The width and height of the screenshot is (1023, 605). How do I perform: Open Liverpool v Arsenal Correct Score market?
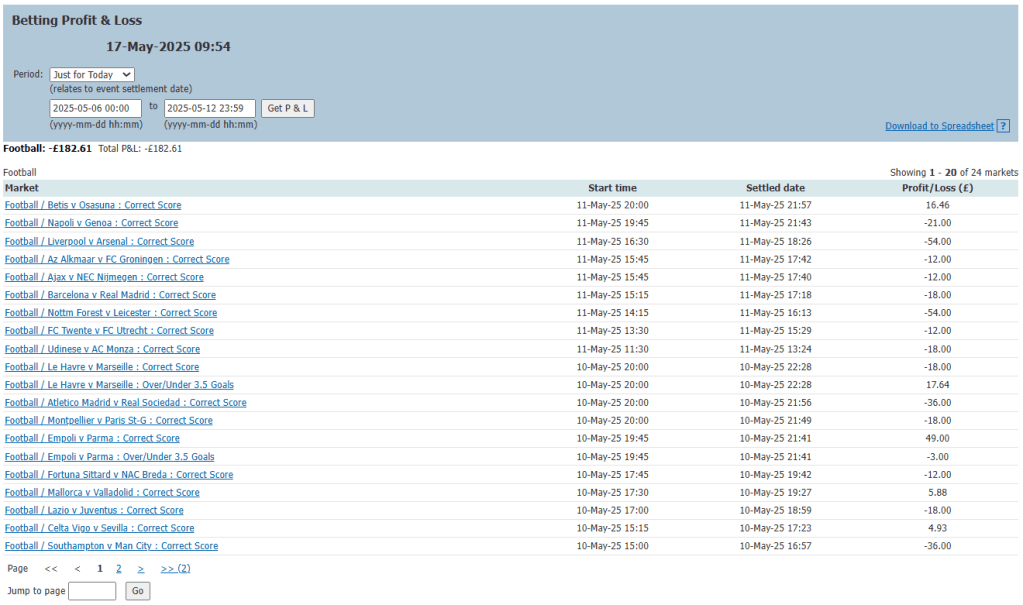(99, 241)
